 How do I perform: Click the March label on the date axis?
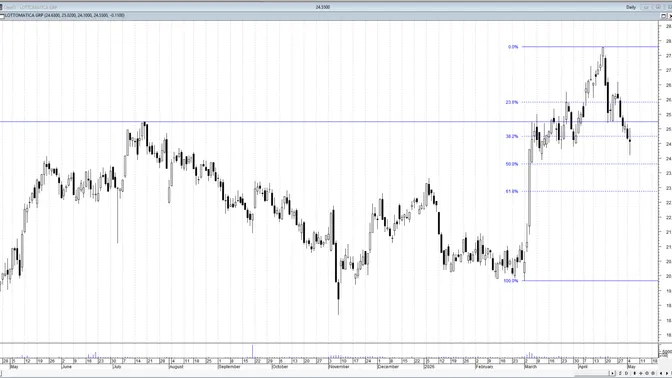click(531, 367)
